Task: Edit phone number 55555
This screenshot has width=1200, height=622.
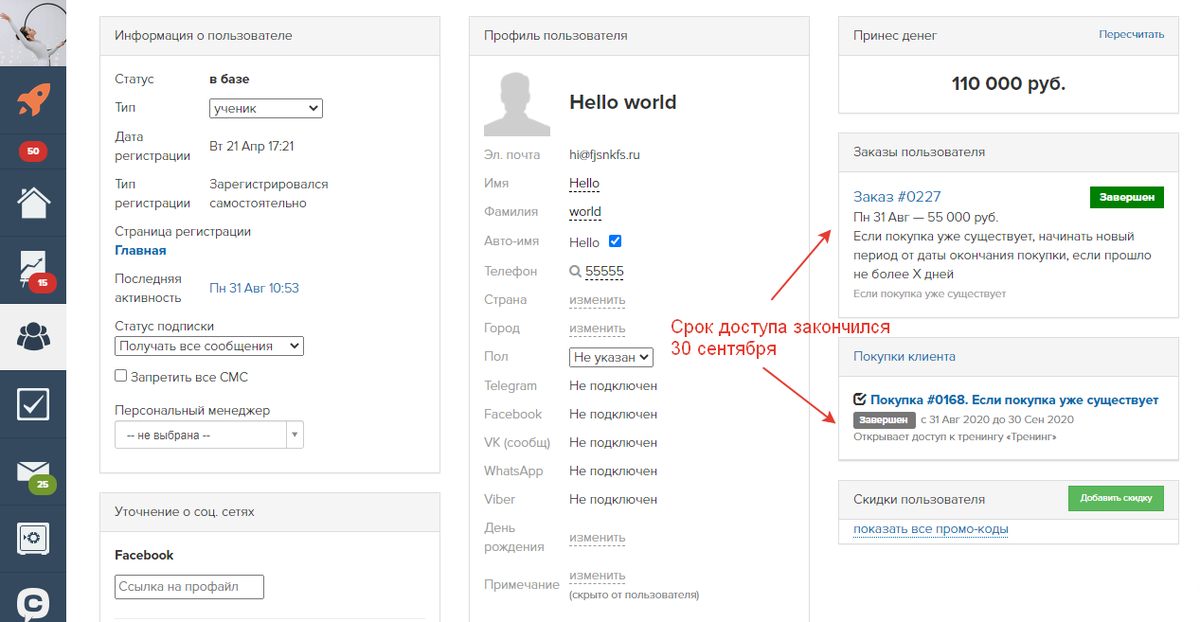Action: (605, 271)
